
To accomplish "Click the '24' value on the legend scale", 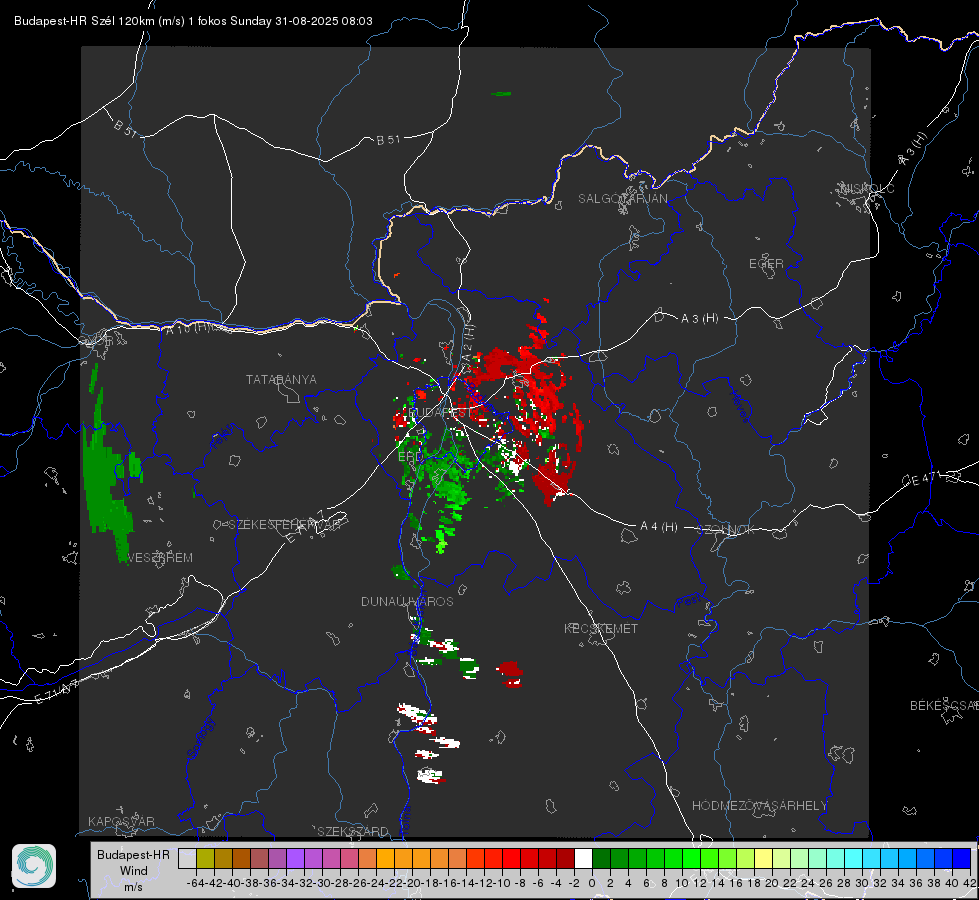I will (x=808, y=883).
